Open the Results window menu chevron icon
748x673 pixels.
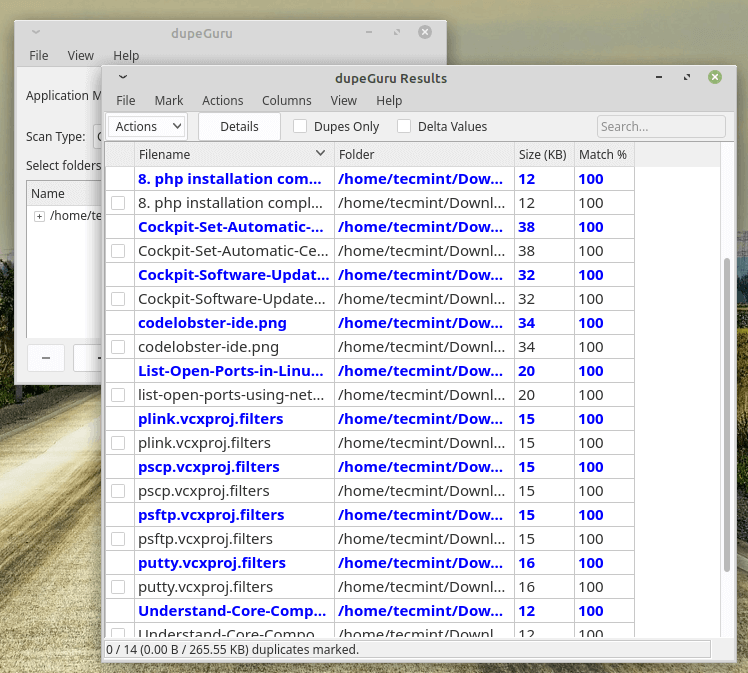[x=123, y=76]
